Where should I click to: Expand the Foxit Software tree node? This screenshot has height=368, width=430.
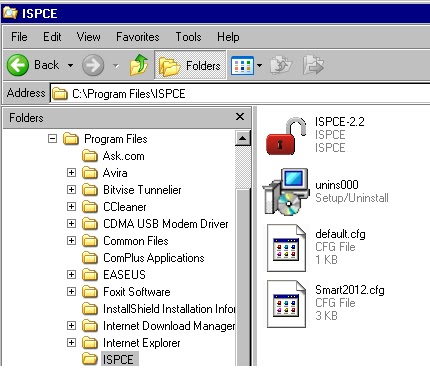click(71, 291)
